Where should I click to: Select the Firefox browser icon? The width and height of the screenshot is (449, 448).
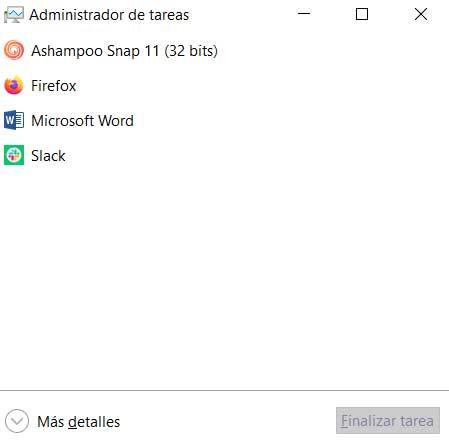tap(14, 85)
